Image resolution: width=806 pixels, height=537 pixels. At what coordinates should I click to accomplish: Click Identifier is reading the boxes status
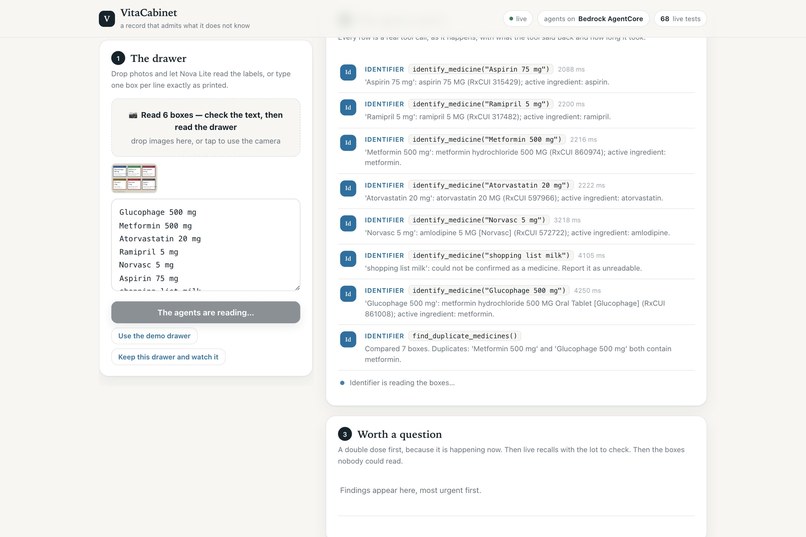click(x=402, y=383)
